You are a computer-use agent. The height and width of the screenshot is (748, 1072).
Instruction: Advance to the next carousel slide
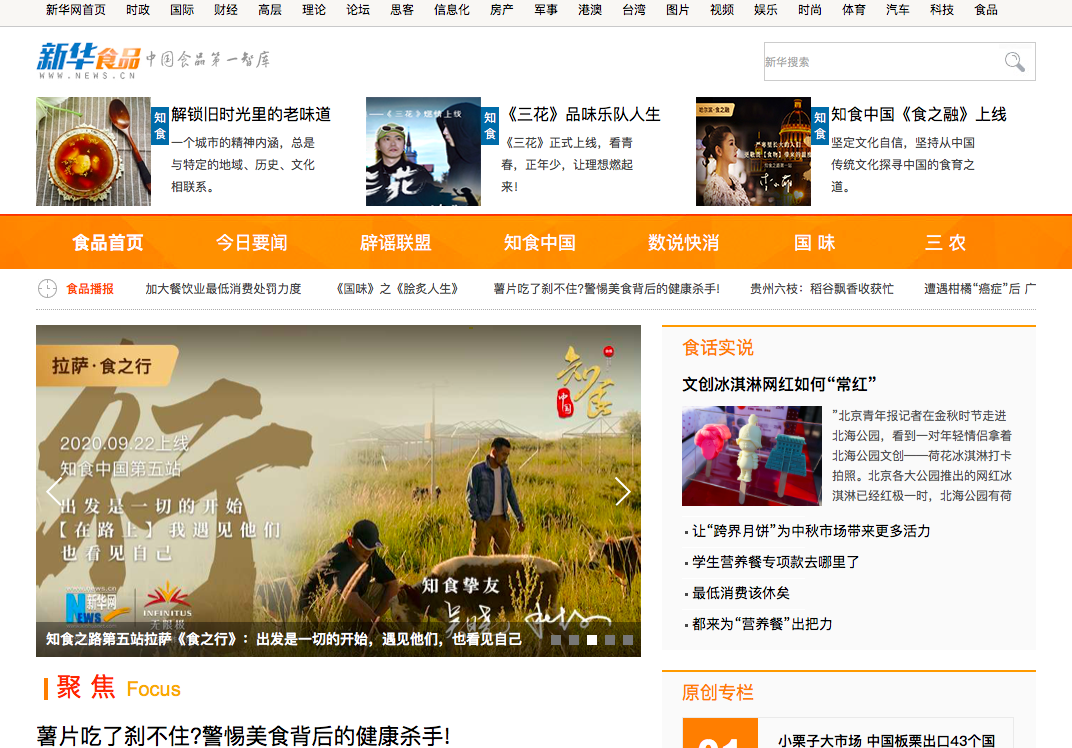622,491
